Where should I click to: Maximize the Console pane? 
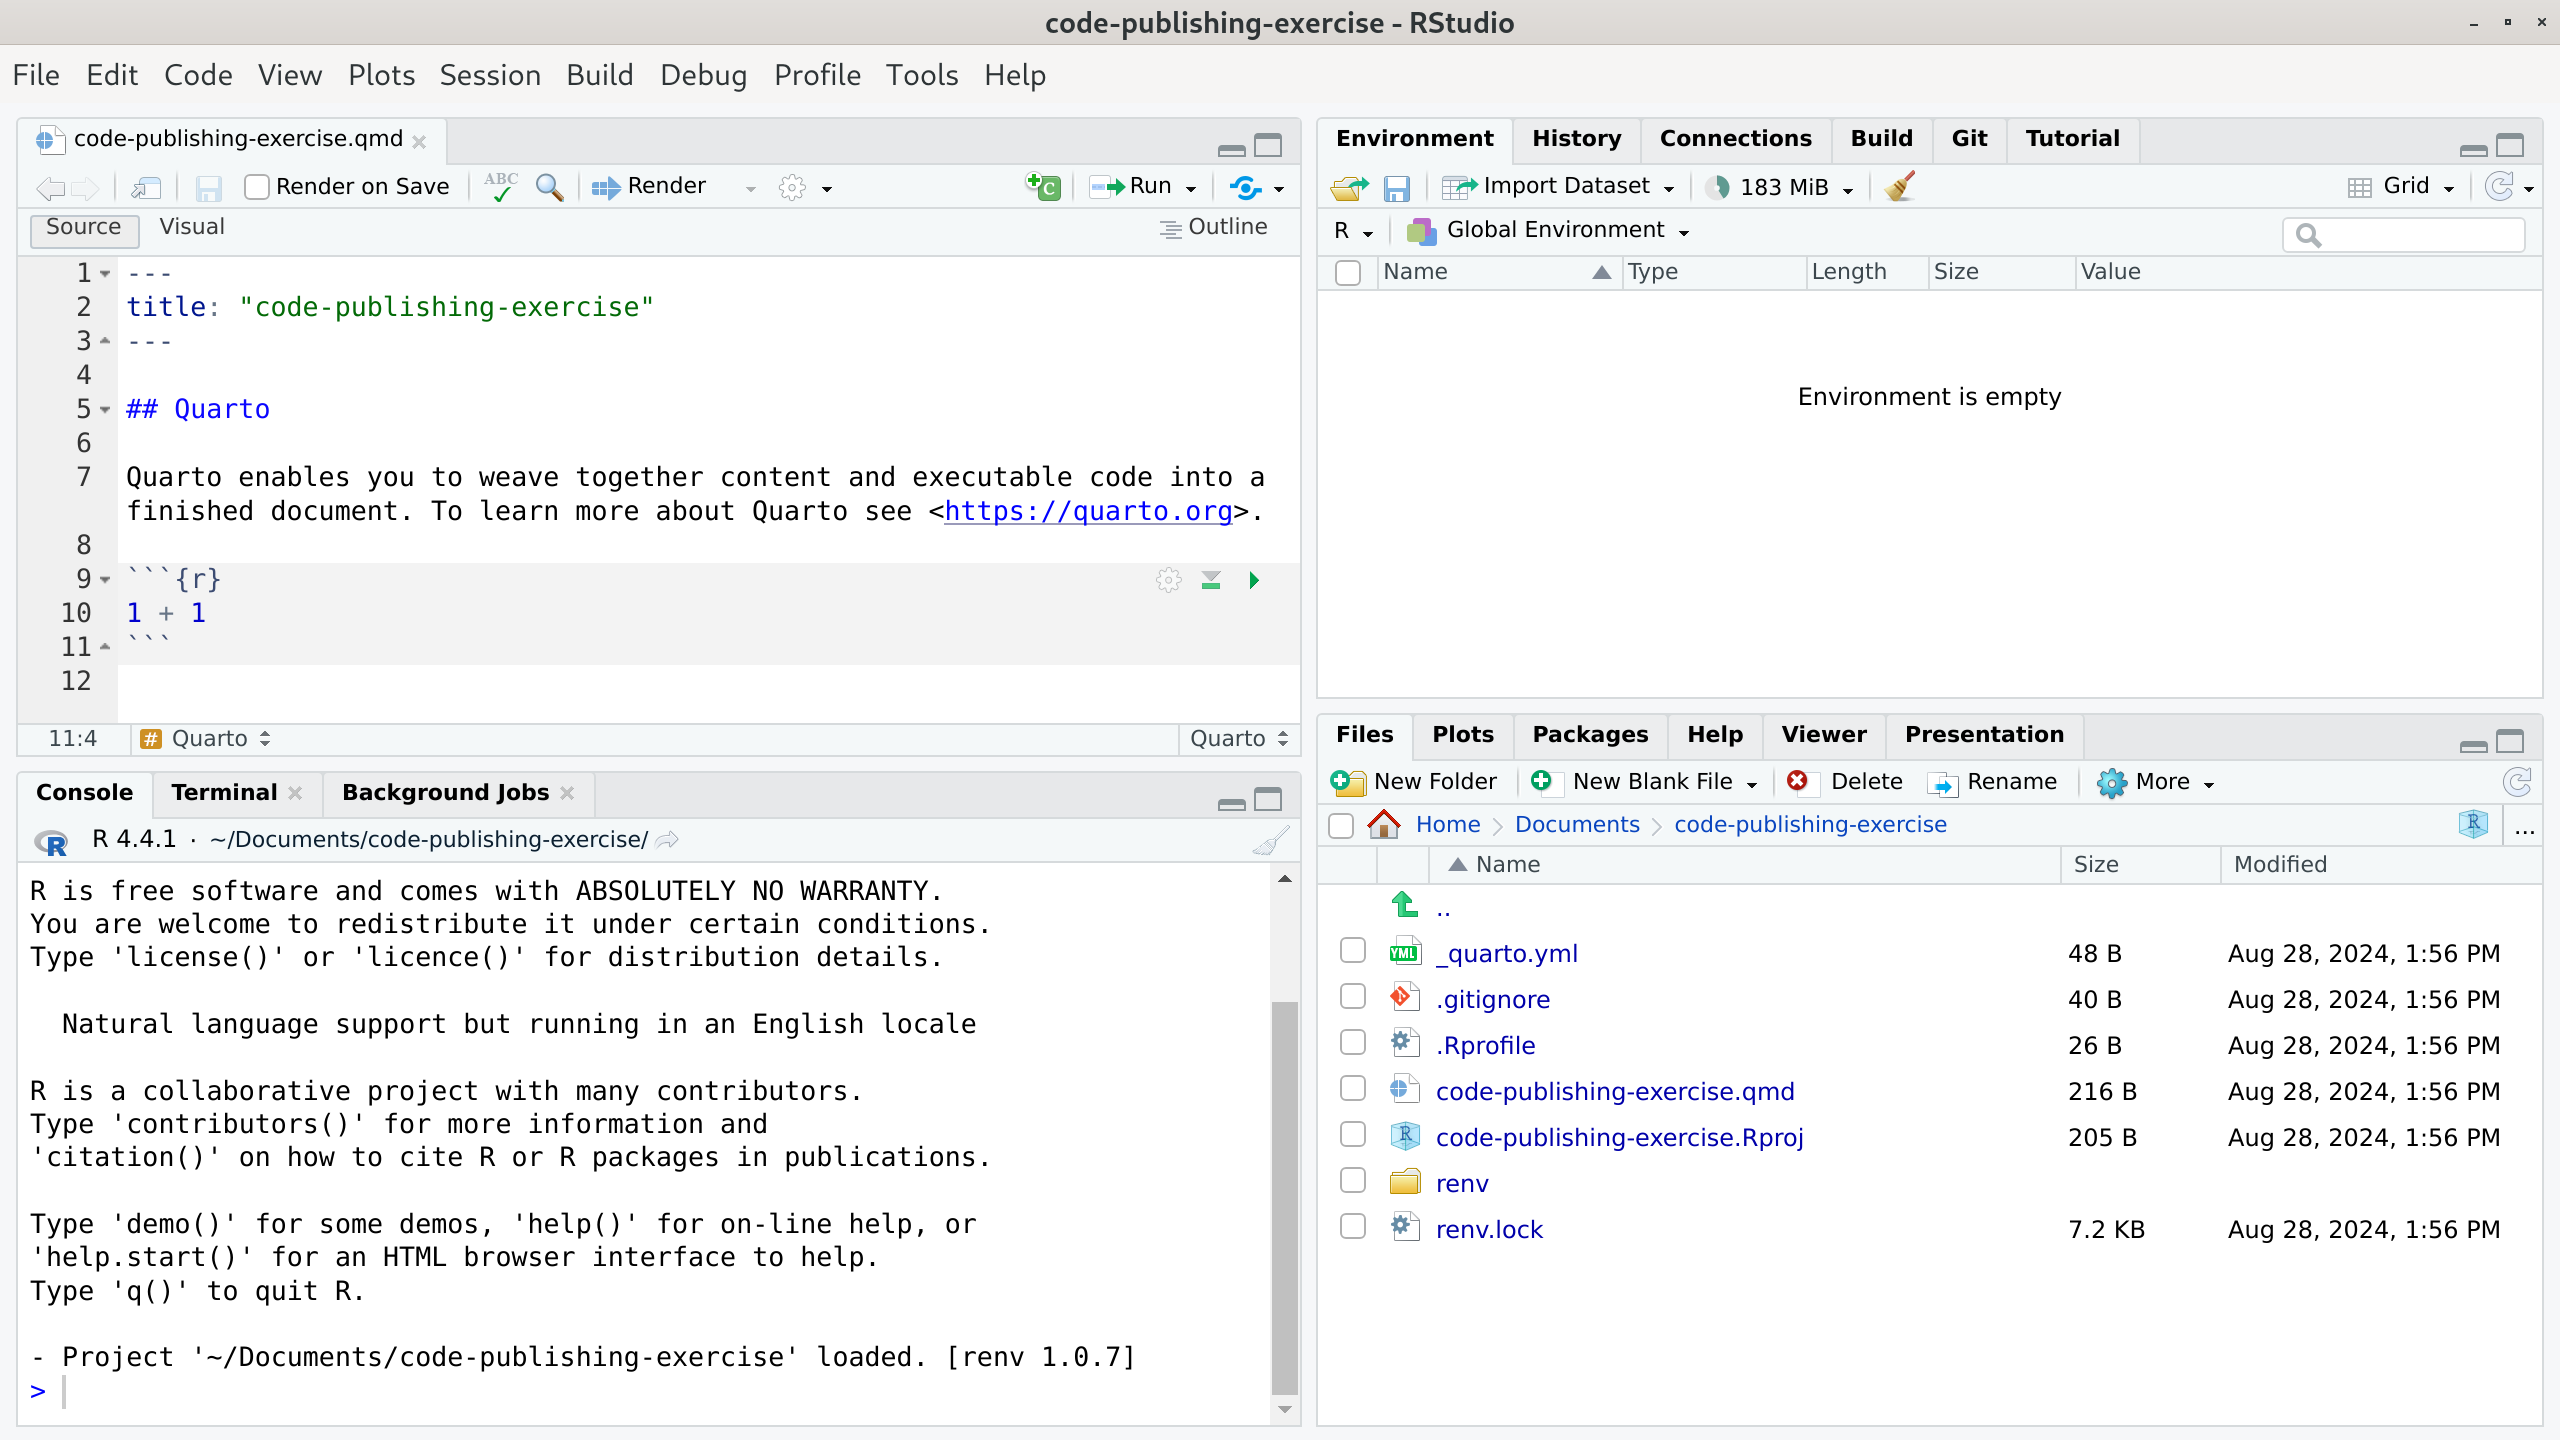click(x=1268, y=799)
